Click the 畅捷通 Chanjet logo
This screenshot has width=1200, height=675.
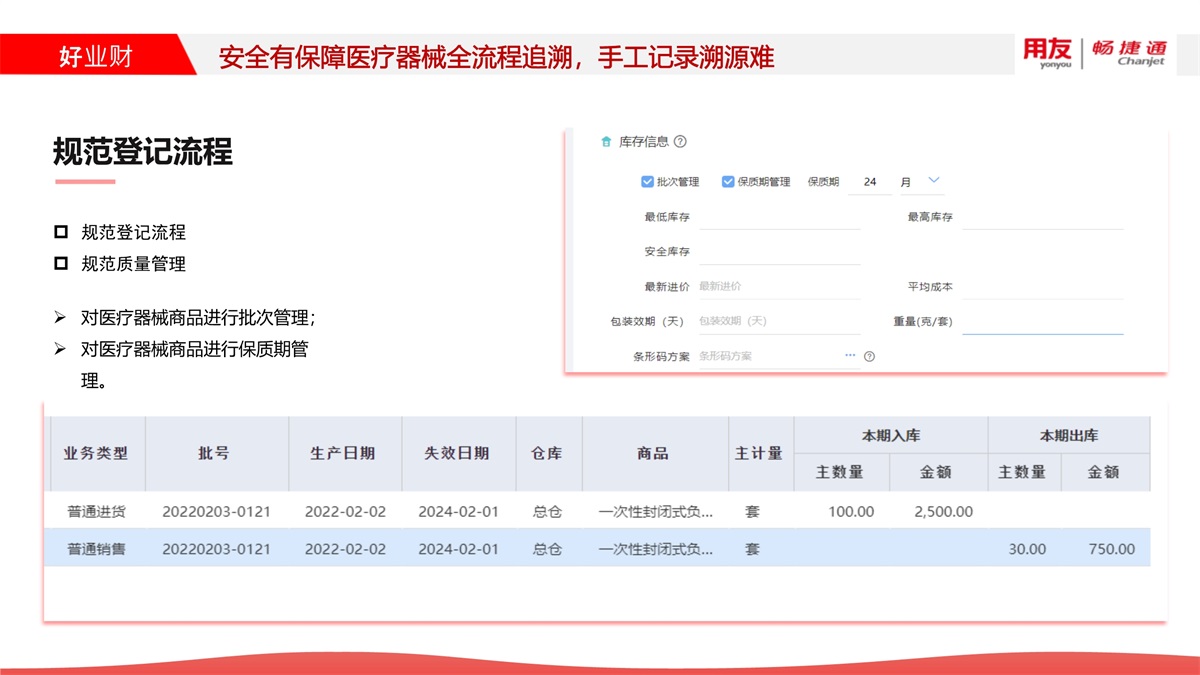1128,53
